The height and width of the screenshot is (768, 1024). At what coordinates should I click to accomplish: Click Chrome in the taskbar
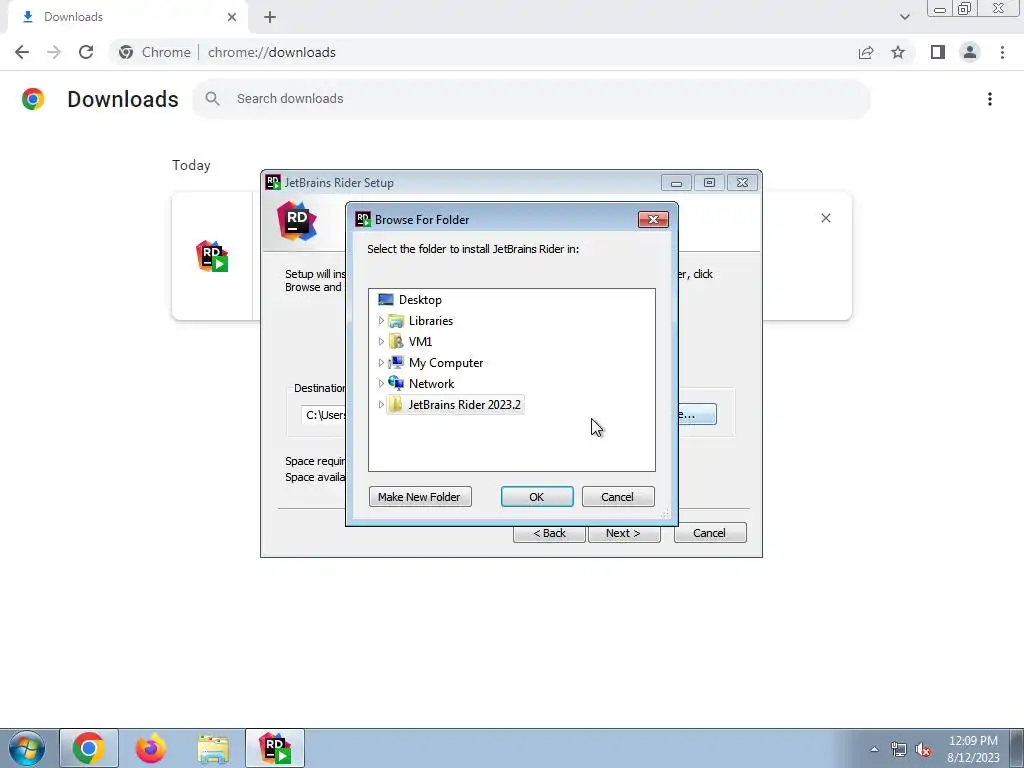89,748
